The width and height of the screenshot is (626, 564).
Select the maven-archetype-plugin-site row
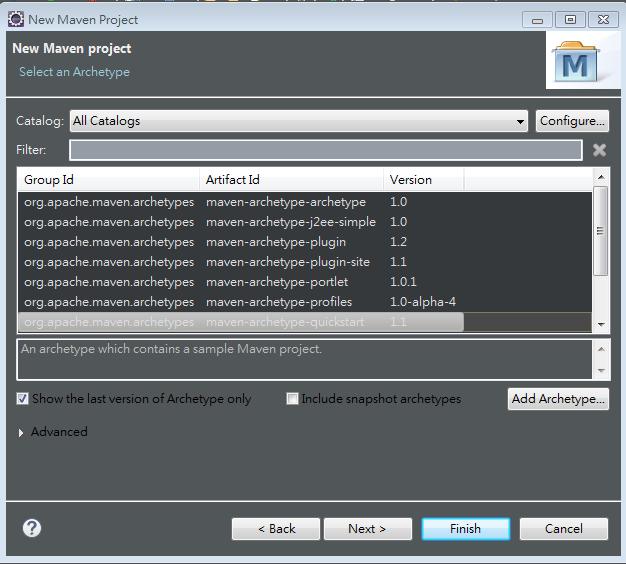[x=305, y=262]
